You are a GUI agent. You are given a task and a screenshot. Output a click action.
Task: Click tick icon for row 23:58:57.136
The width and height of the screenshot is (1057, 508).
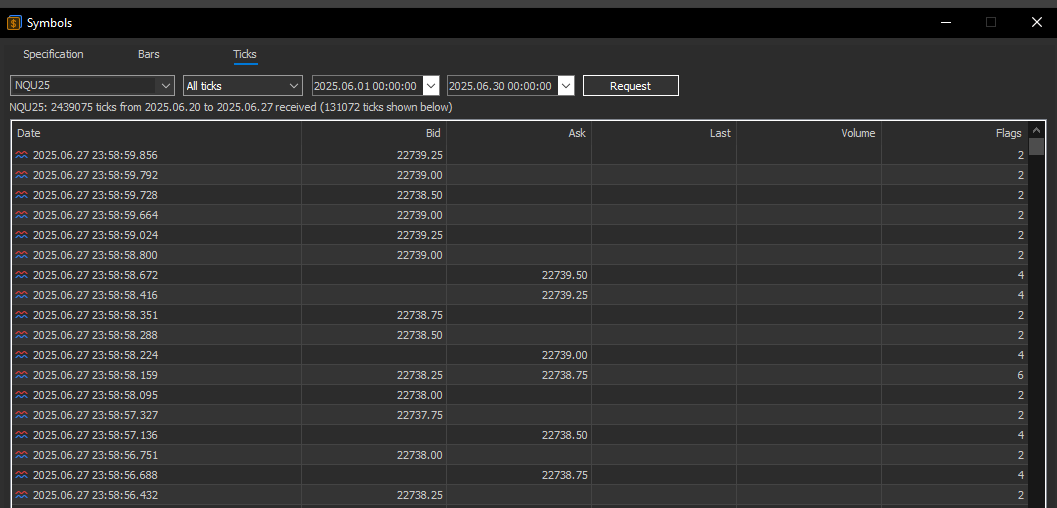click(x=22, y=435)
